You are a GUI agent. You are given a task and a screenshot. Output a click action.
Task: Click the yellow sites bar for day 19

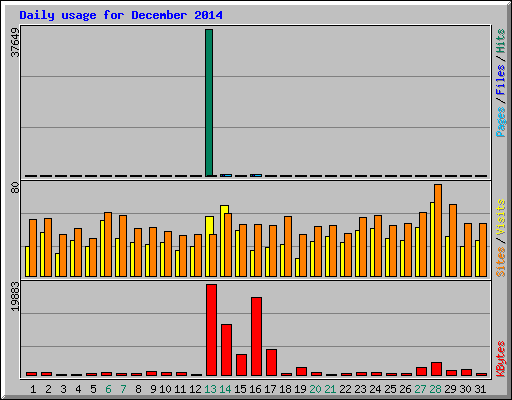tap(297, 267)
